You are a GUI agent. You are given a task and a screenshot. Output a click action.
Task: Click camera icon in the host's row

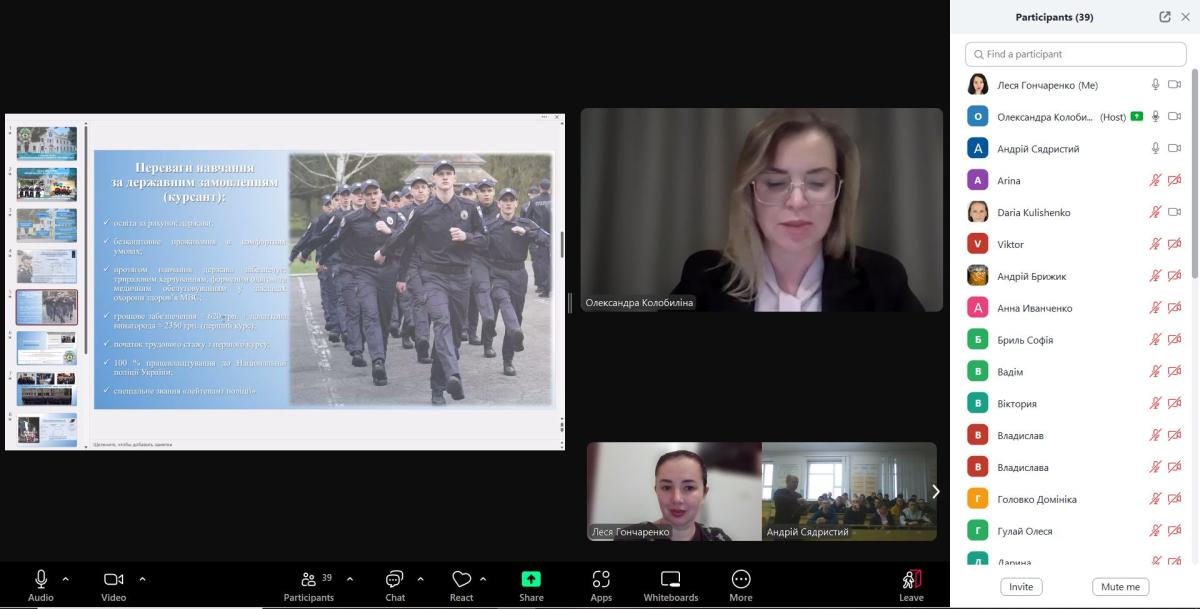pos(1175,117)
